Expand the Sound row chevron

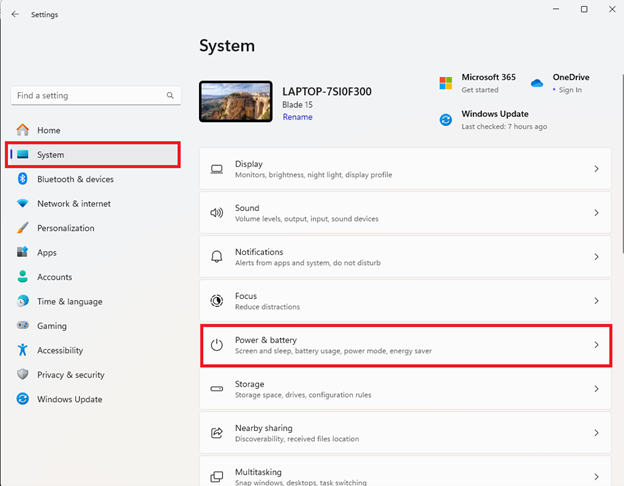pos(596,213)
